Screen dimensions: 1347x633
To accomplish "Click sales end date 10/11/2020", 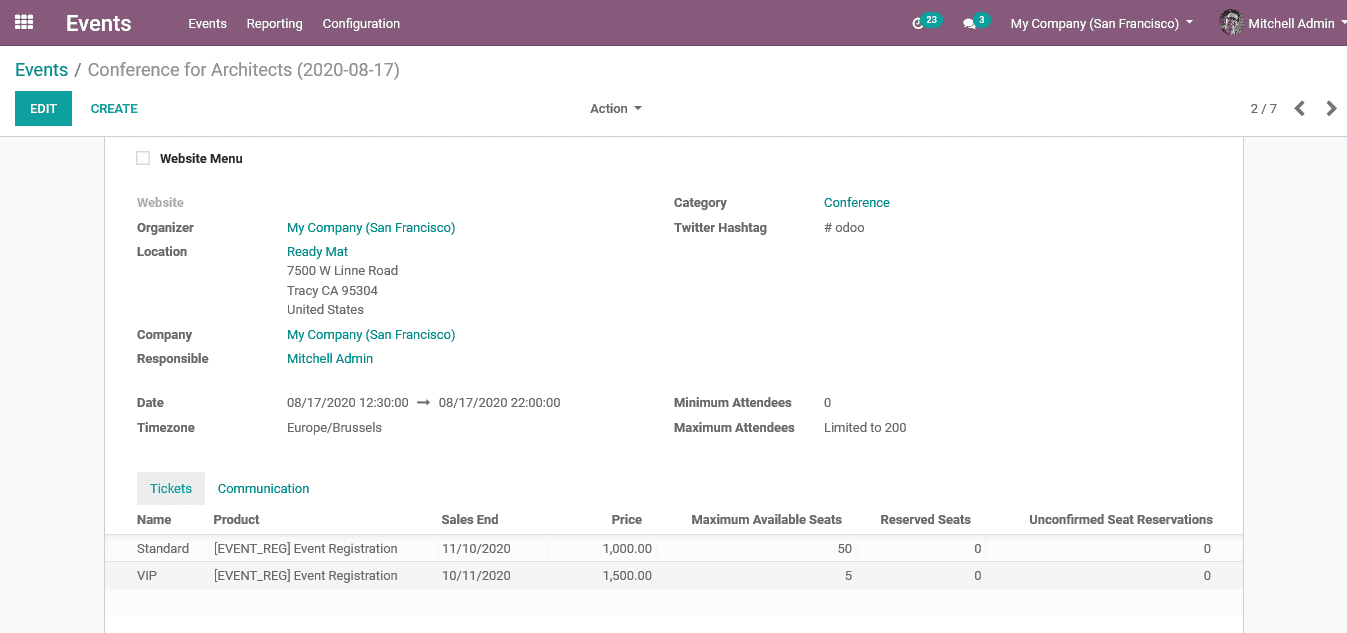I will coord(476,576).
